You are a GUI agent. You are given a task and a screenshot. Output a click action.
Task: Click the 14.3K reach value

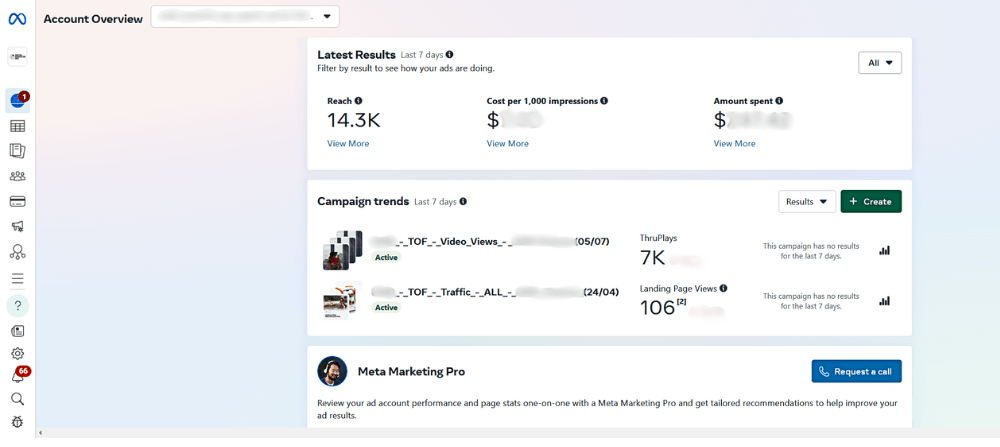click(x=353, y=120)
